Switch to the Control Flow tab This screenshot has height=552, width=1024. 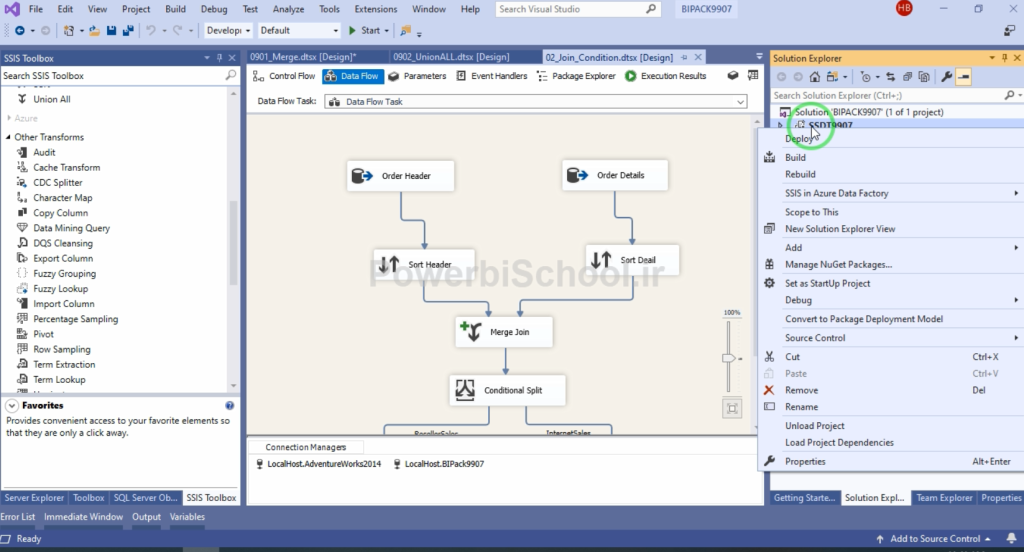[285, 76]
